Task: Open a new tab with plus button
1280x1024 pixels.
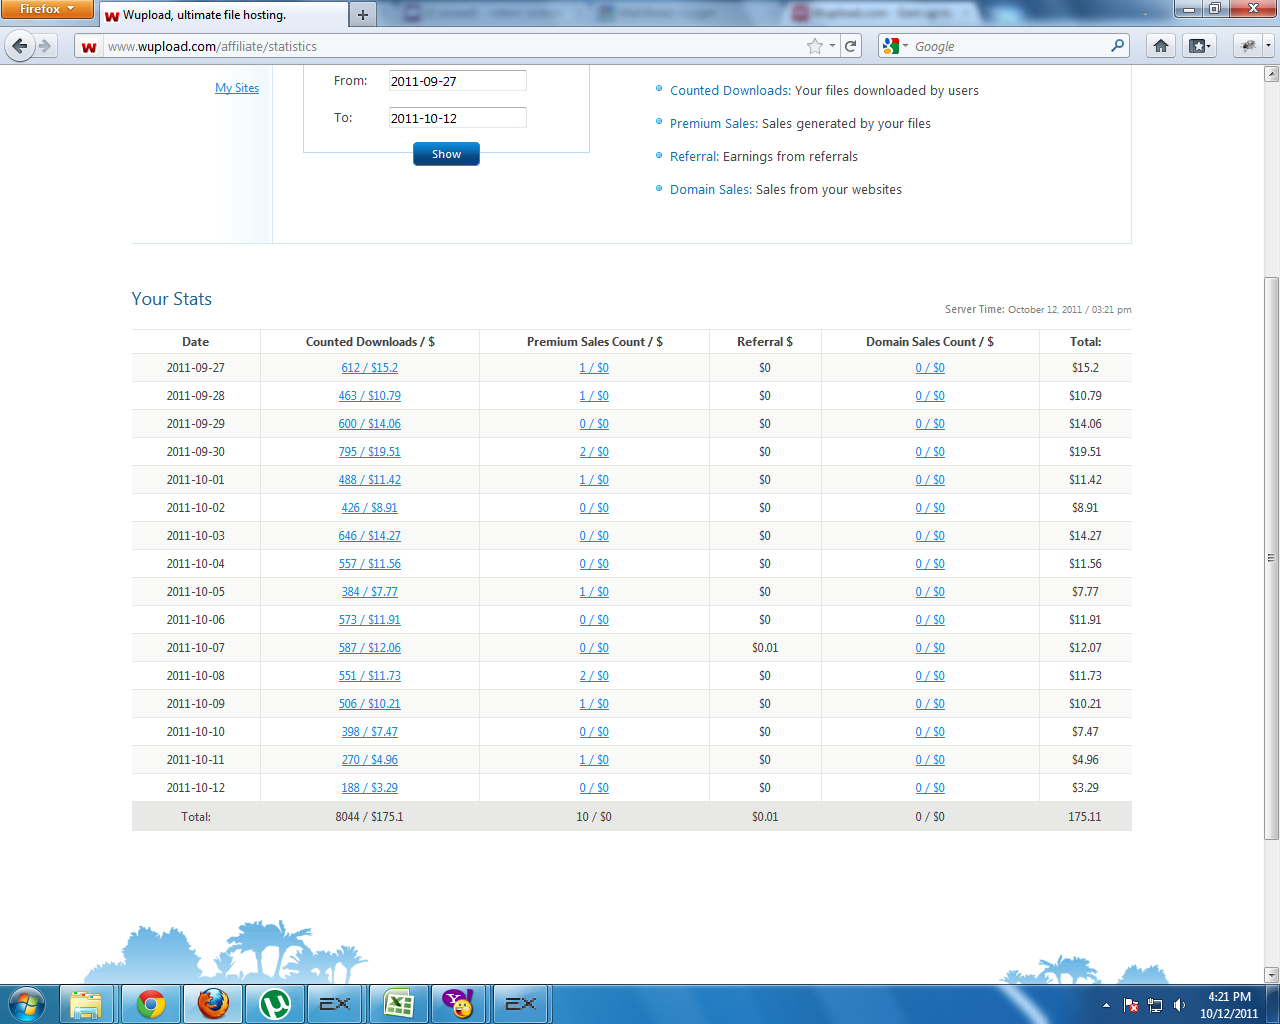Action: coord(363,15)
